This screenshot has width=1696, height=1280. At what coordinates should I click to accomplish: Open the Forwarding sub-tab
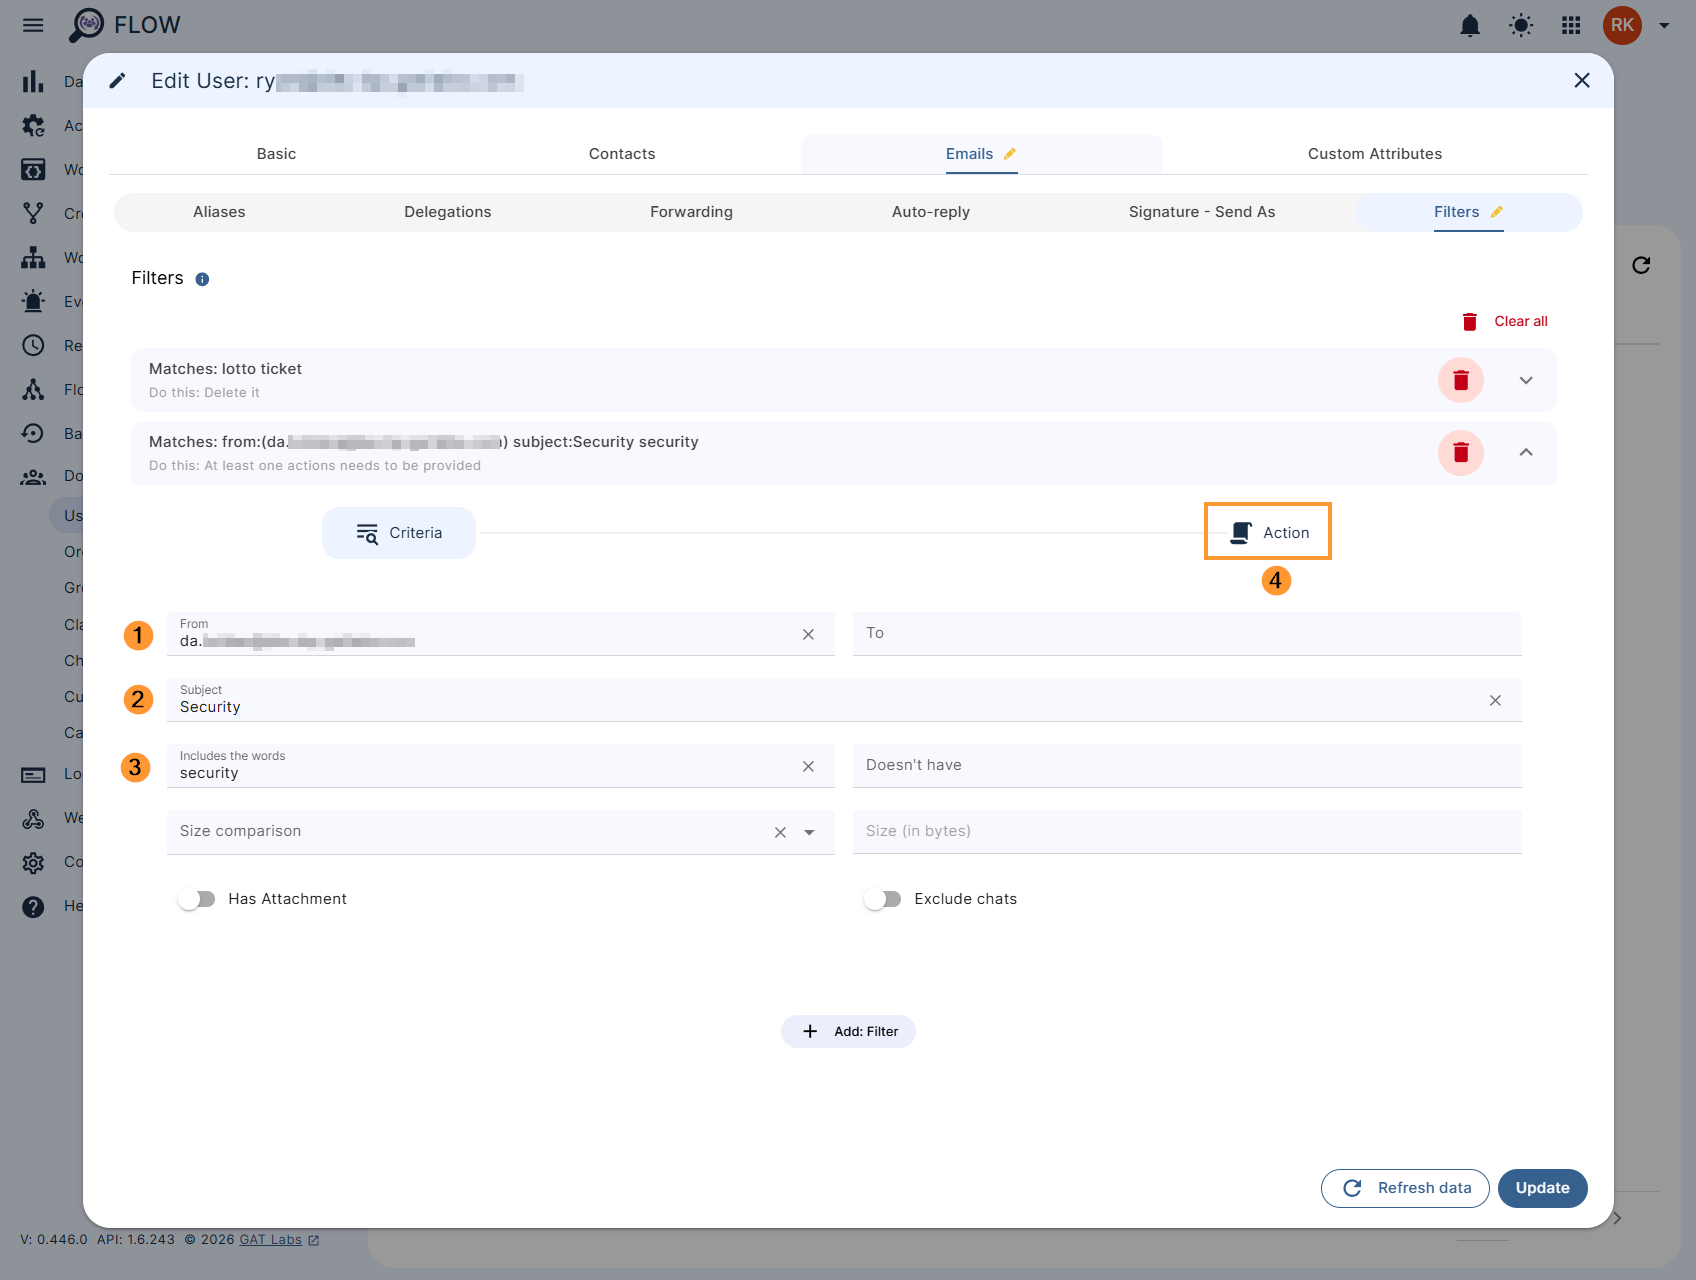(x=691, y=212)
